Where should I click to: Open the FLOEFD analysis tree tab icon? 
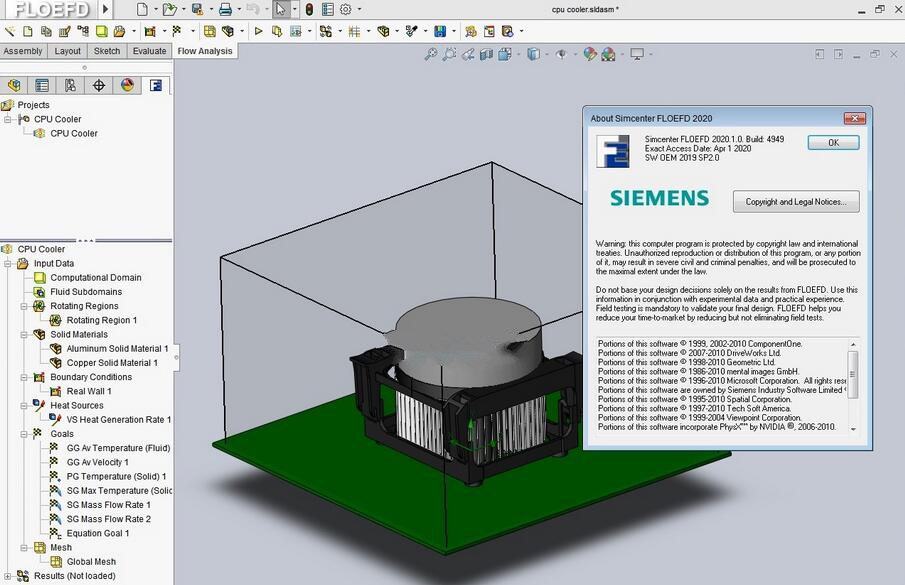pyautogui.click(x=156, y=85)
